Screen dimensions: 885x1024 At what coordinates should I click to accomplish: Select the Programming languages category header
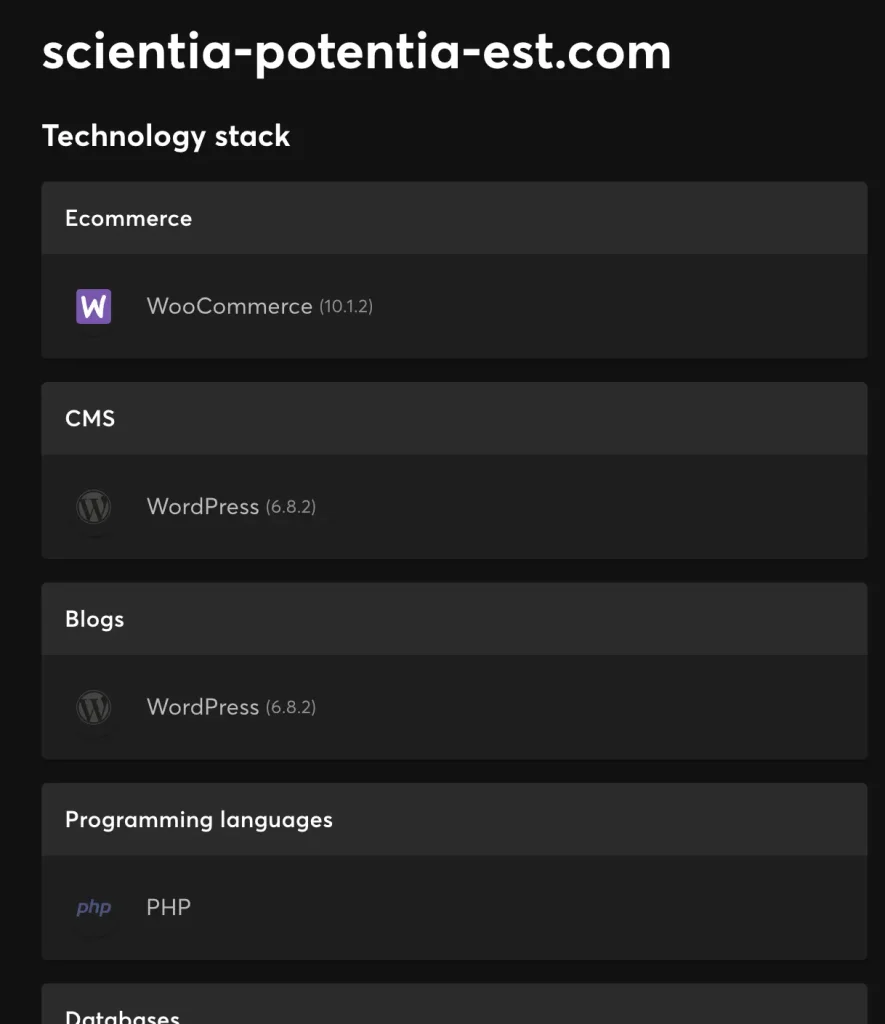point(198,819)
